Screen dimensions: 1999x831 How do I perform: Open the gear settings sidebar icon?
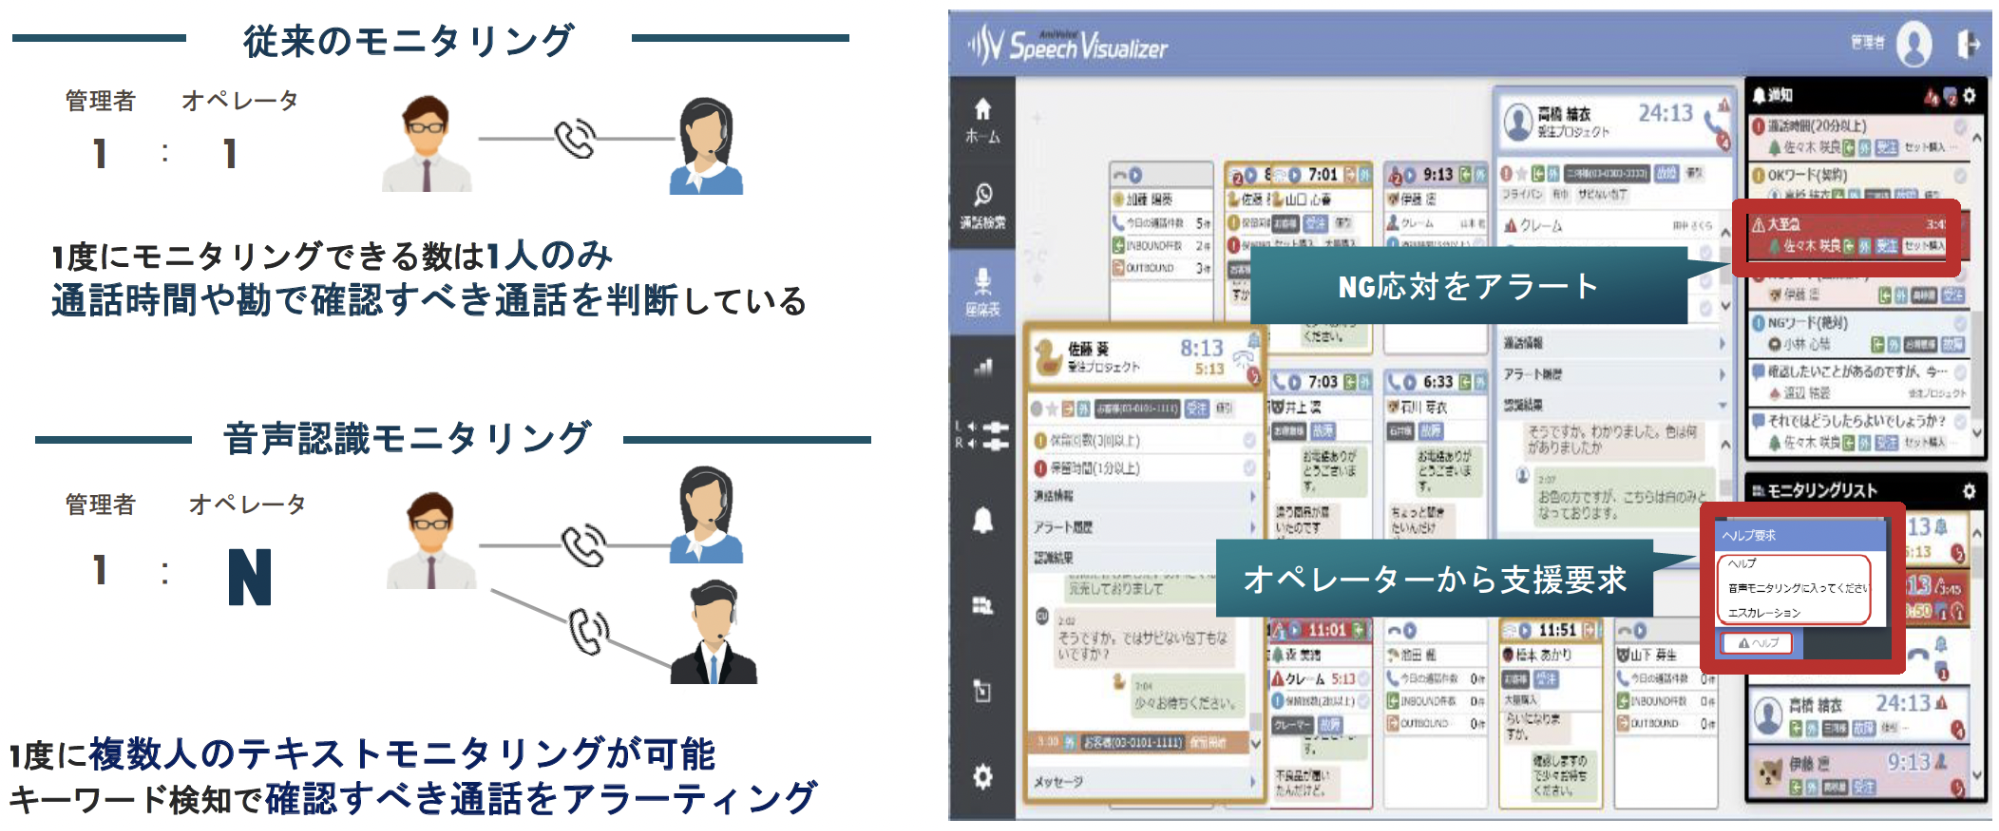click(x=983, y=776)
